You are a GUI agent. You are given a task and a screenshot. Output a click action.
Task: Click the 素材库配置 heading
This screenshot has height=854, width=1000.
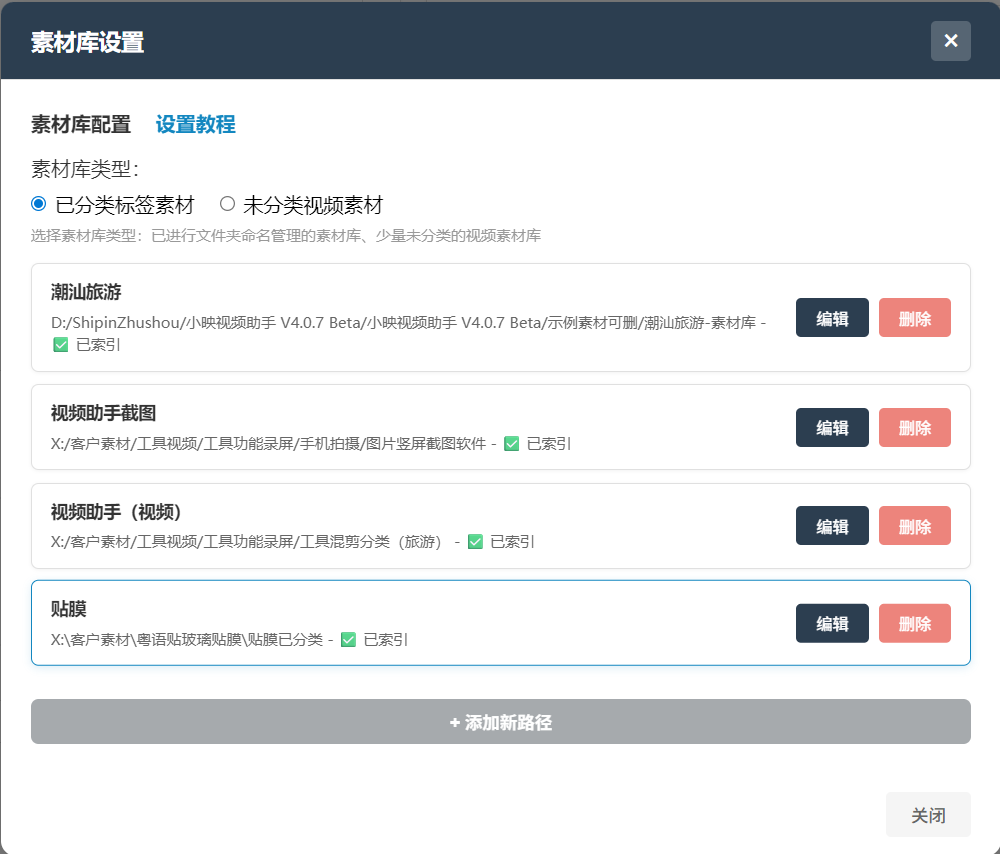pyautogui.click(x=81, y=124)
